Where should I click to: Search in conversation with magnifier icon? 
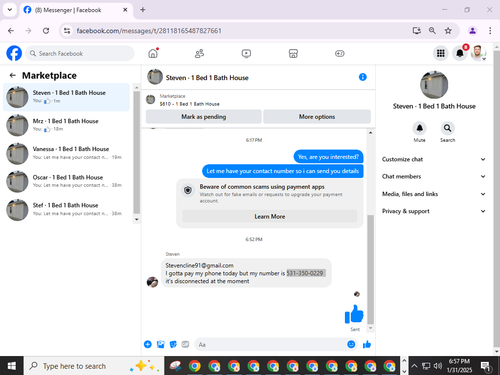447,128
